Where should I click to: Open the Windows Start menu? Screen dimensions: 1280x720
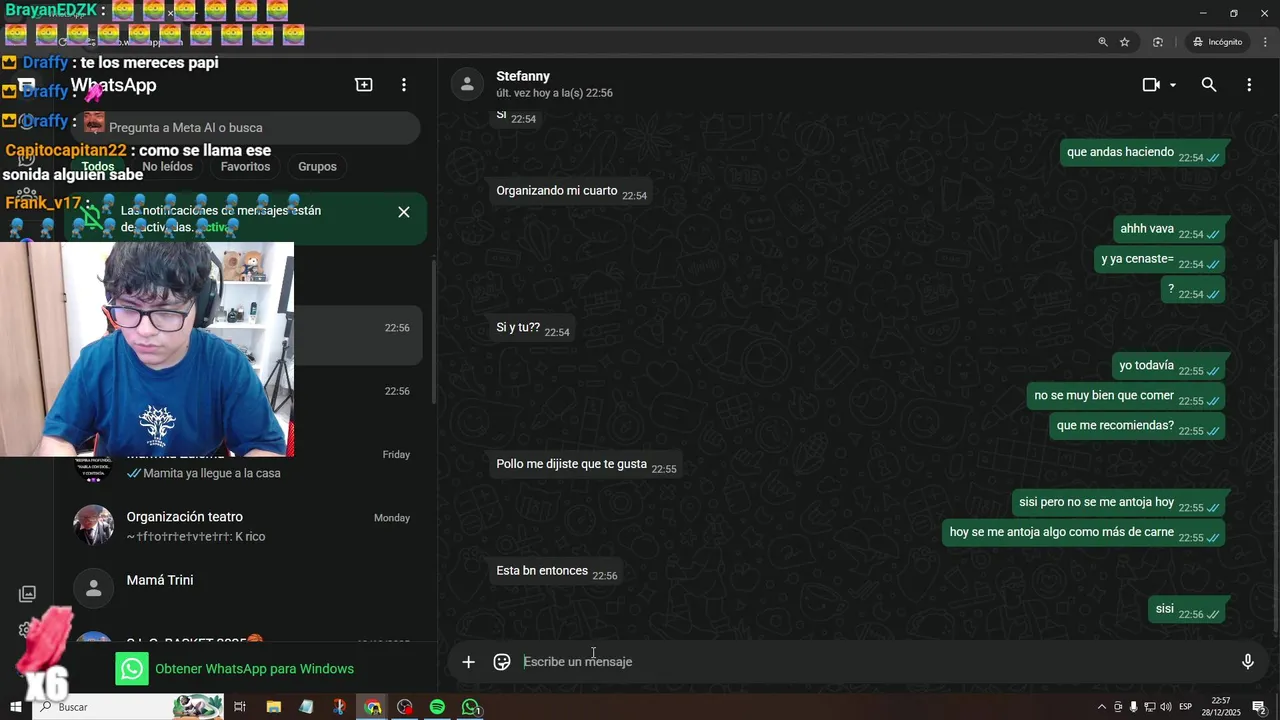[x=16, y=707]
